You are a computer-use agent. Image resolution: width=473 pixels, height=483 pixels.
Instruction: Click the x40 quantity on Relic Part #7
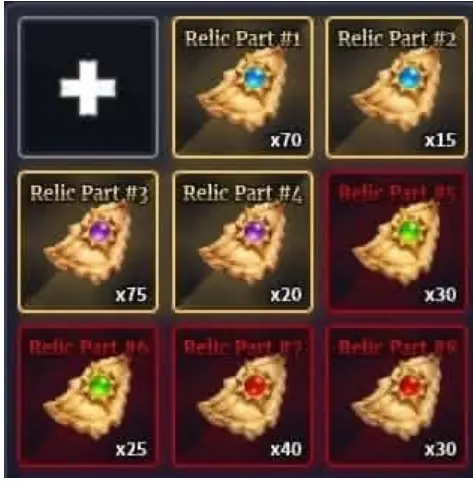click(286, 449)
